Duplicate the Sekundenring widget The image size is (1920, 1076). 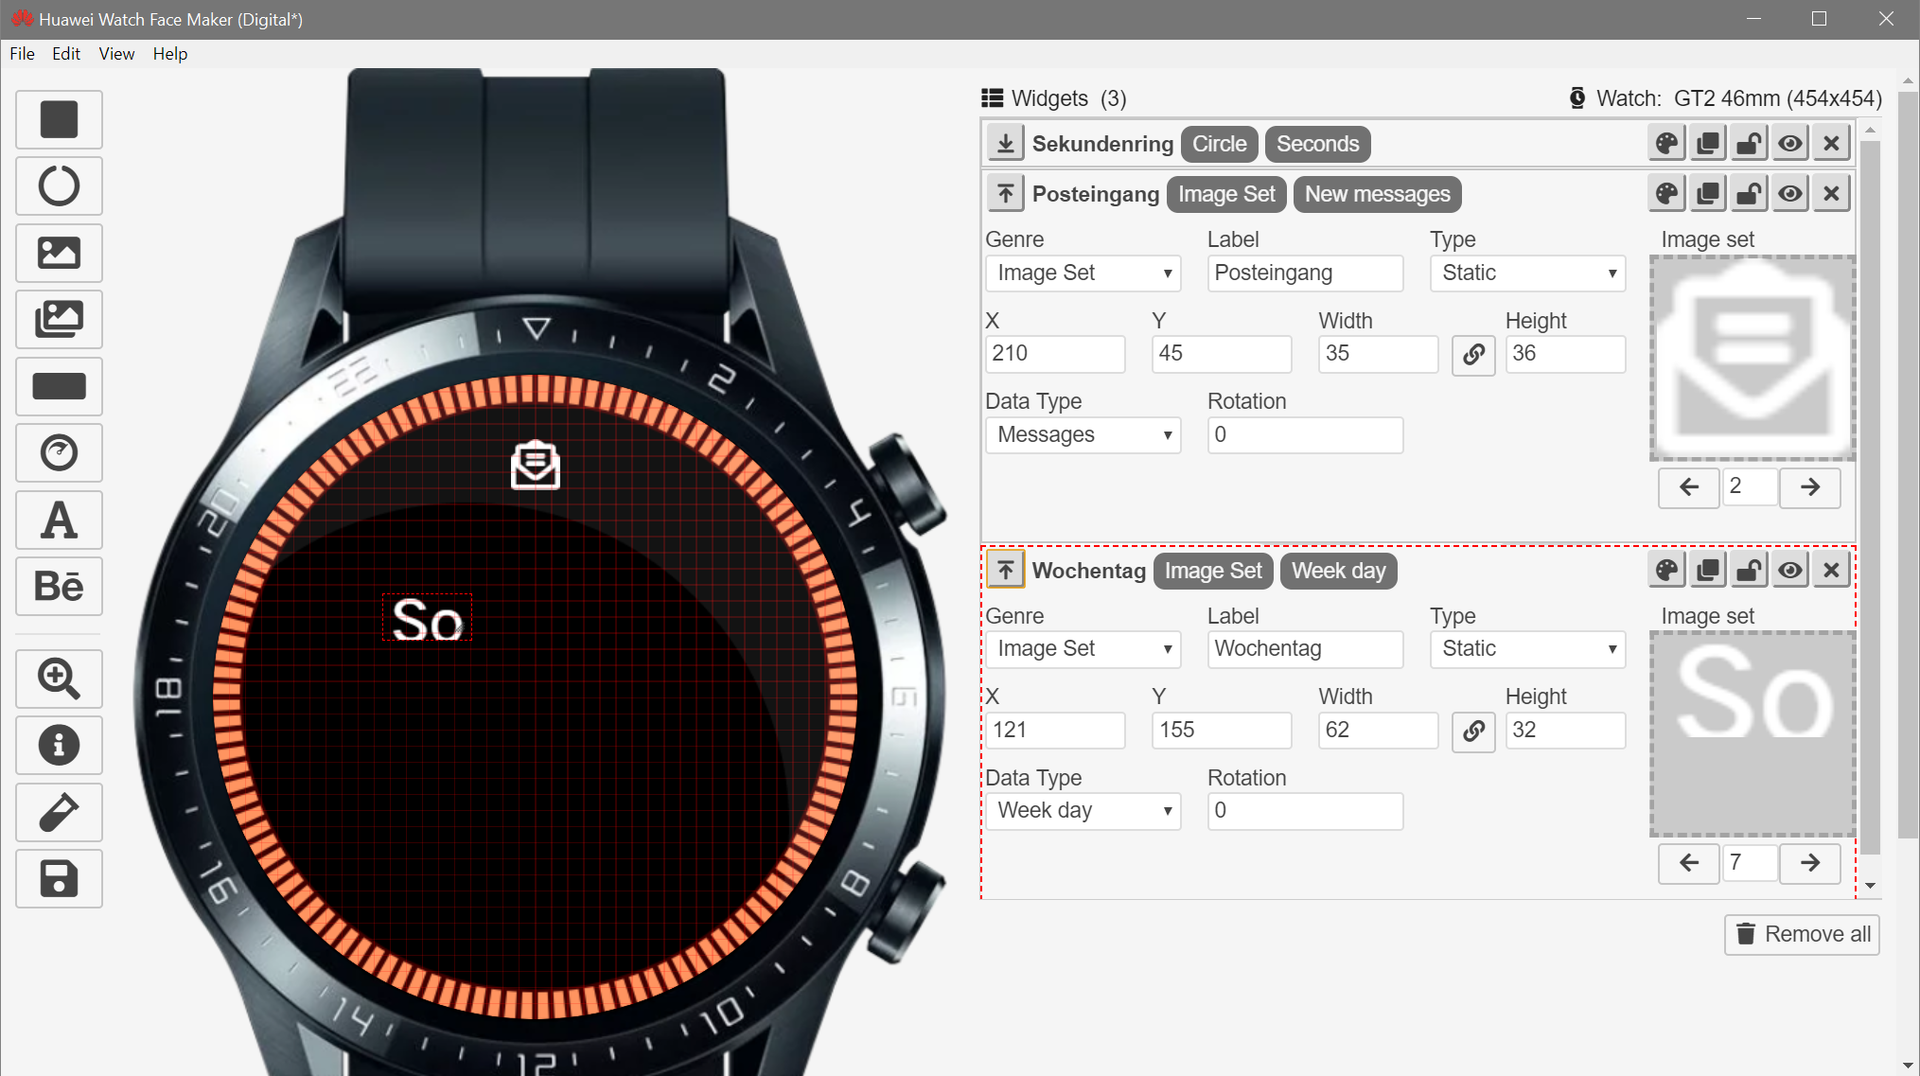(1708, 143)
